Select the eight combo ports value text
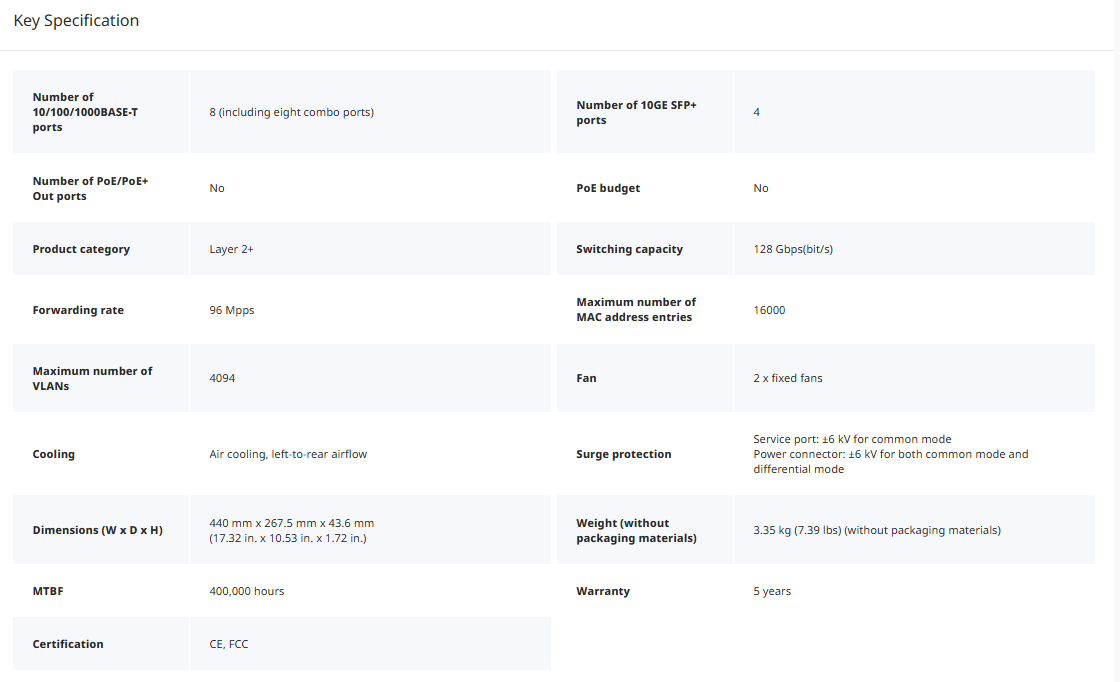 [291, 112]
